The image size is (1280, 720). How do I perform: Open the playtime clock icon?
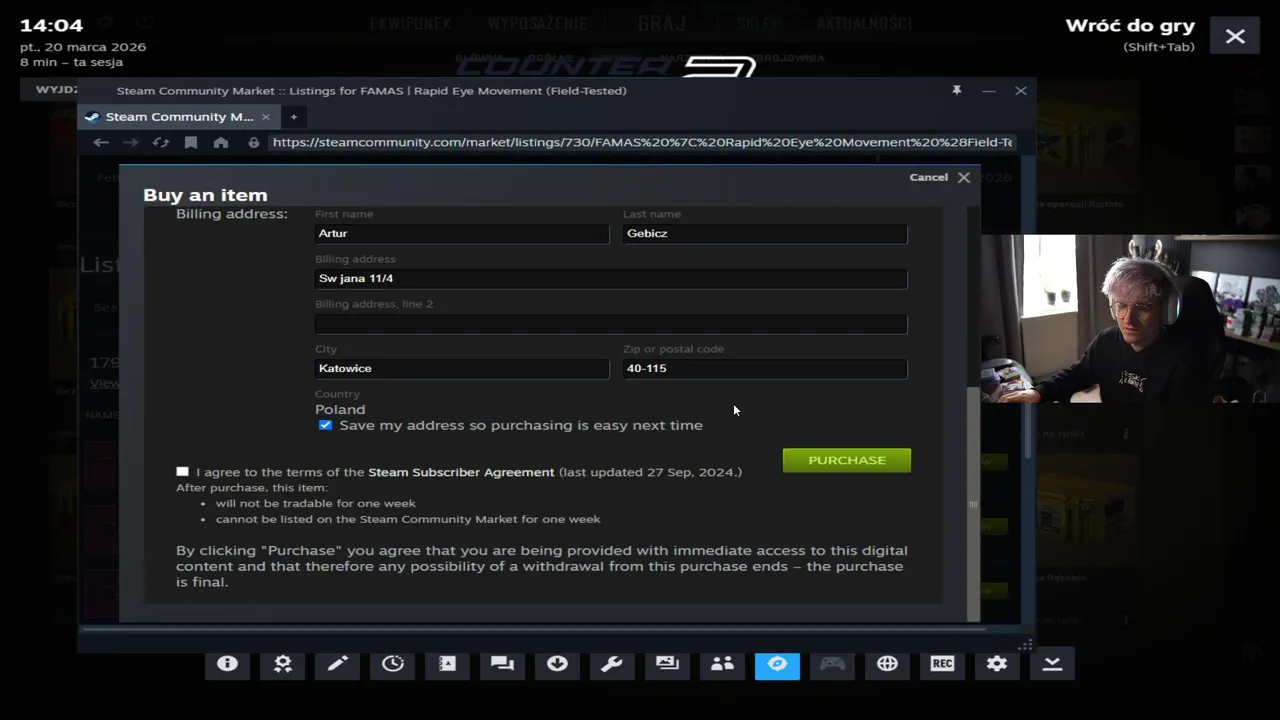[x=392, y=664]
